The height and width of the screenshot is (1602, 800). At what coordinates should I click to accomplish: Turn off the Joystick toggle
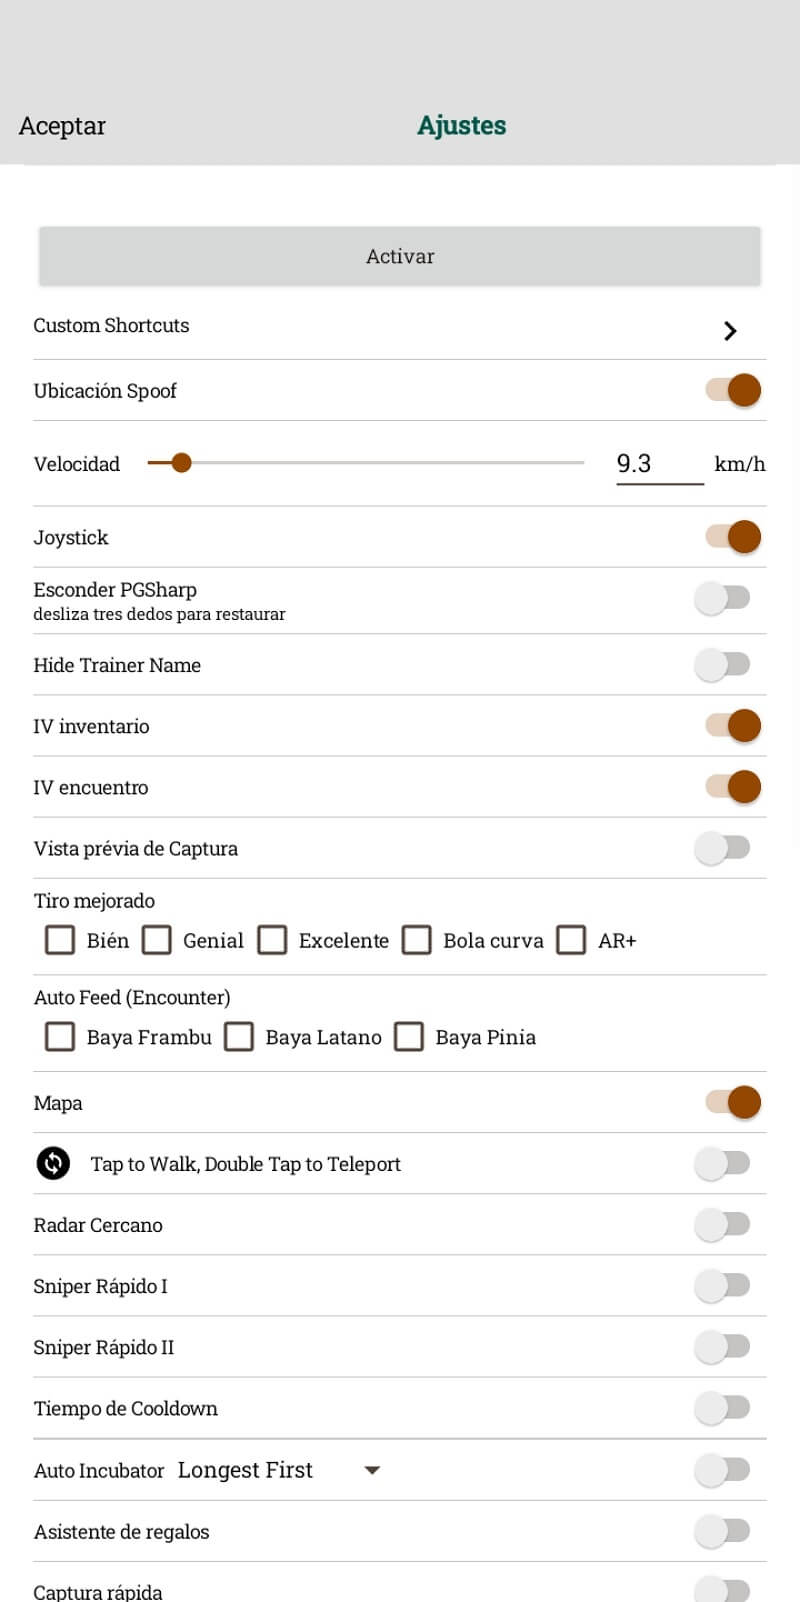[x=733, y=537]
